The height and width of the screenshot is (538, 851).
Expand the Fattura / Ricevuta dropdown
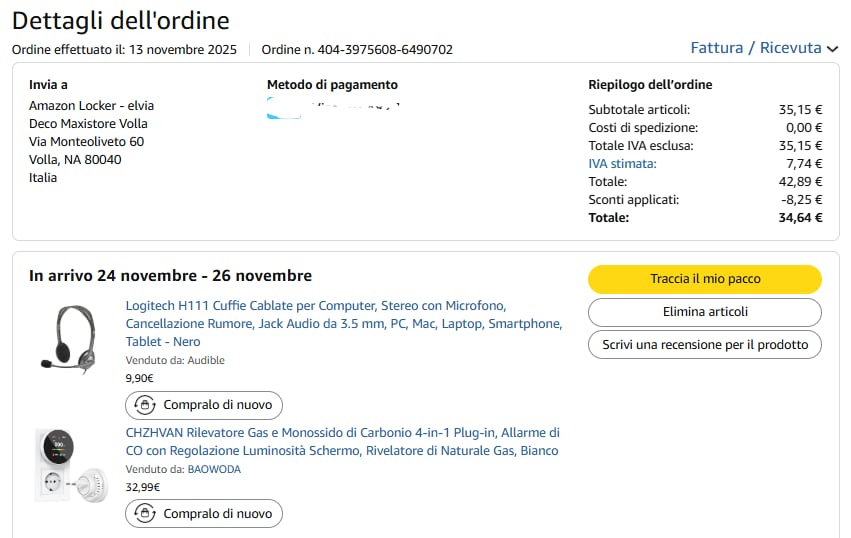755,48
